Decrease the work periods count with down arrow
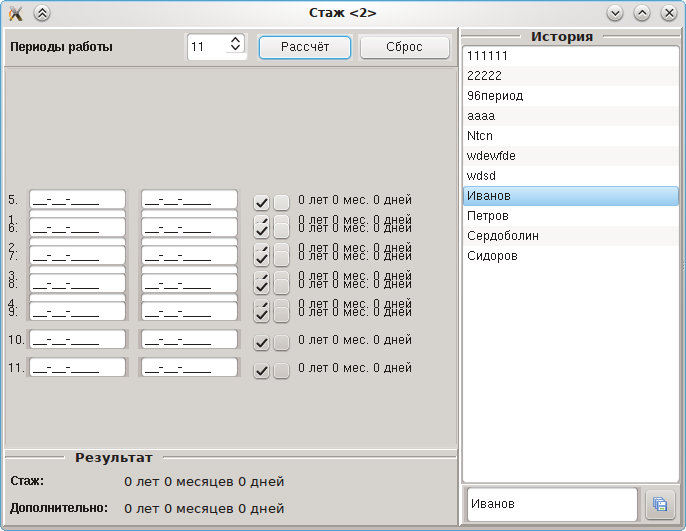Screen dimensions: 686x531 click(x=235, y=50)
